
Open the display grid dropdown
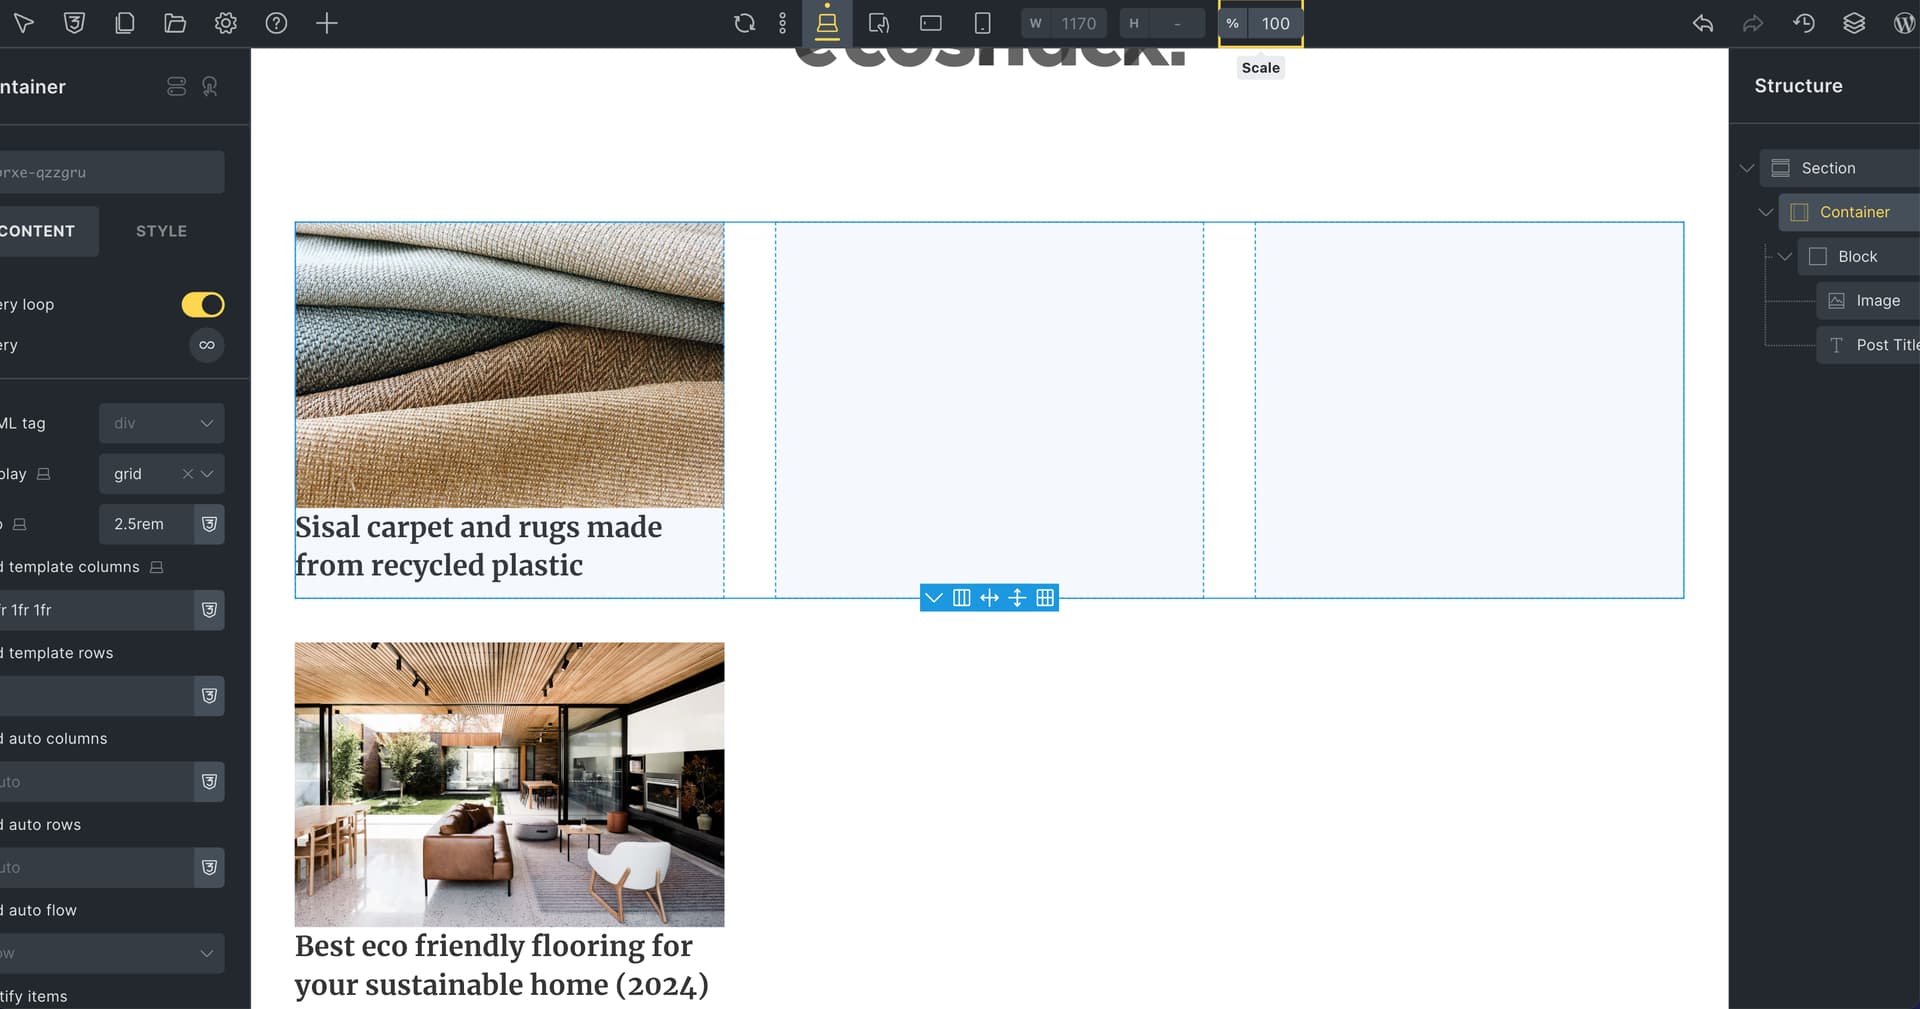click(x=207, y=474)
